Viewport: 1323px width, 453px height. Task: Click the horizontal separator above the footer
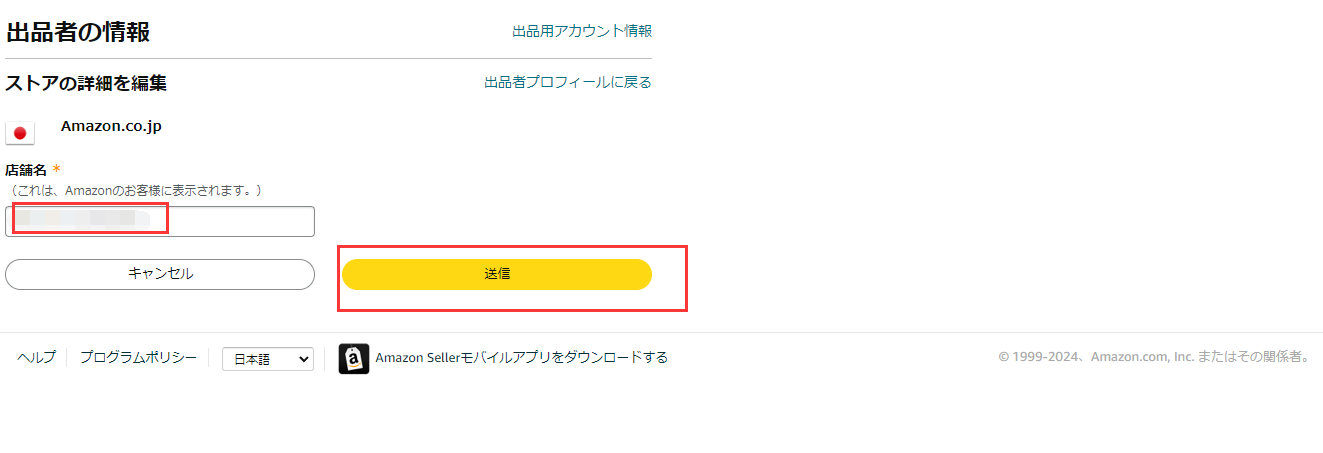point(661,332)
